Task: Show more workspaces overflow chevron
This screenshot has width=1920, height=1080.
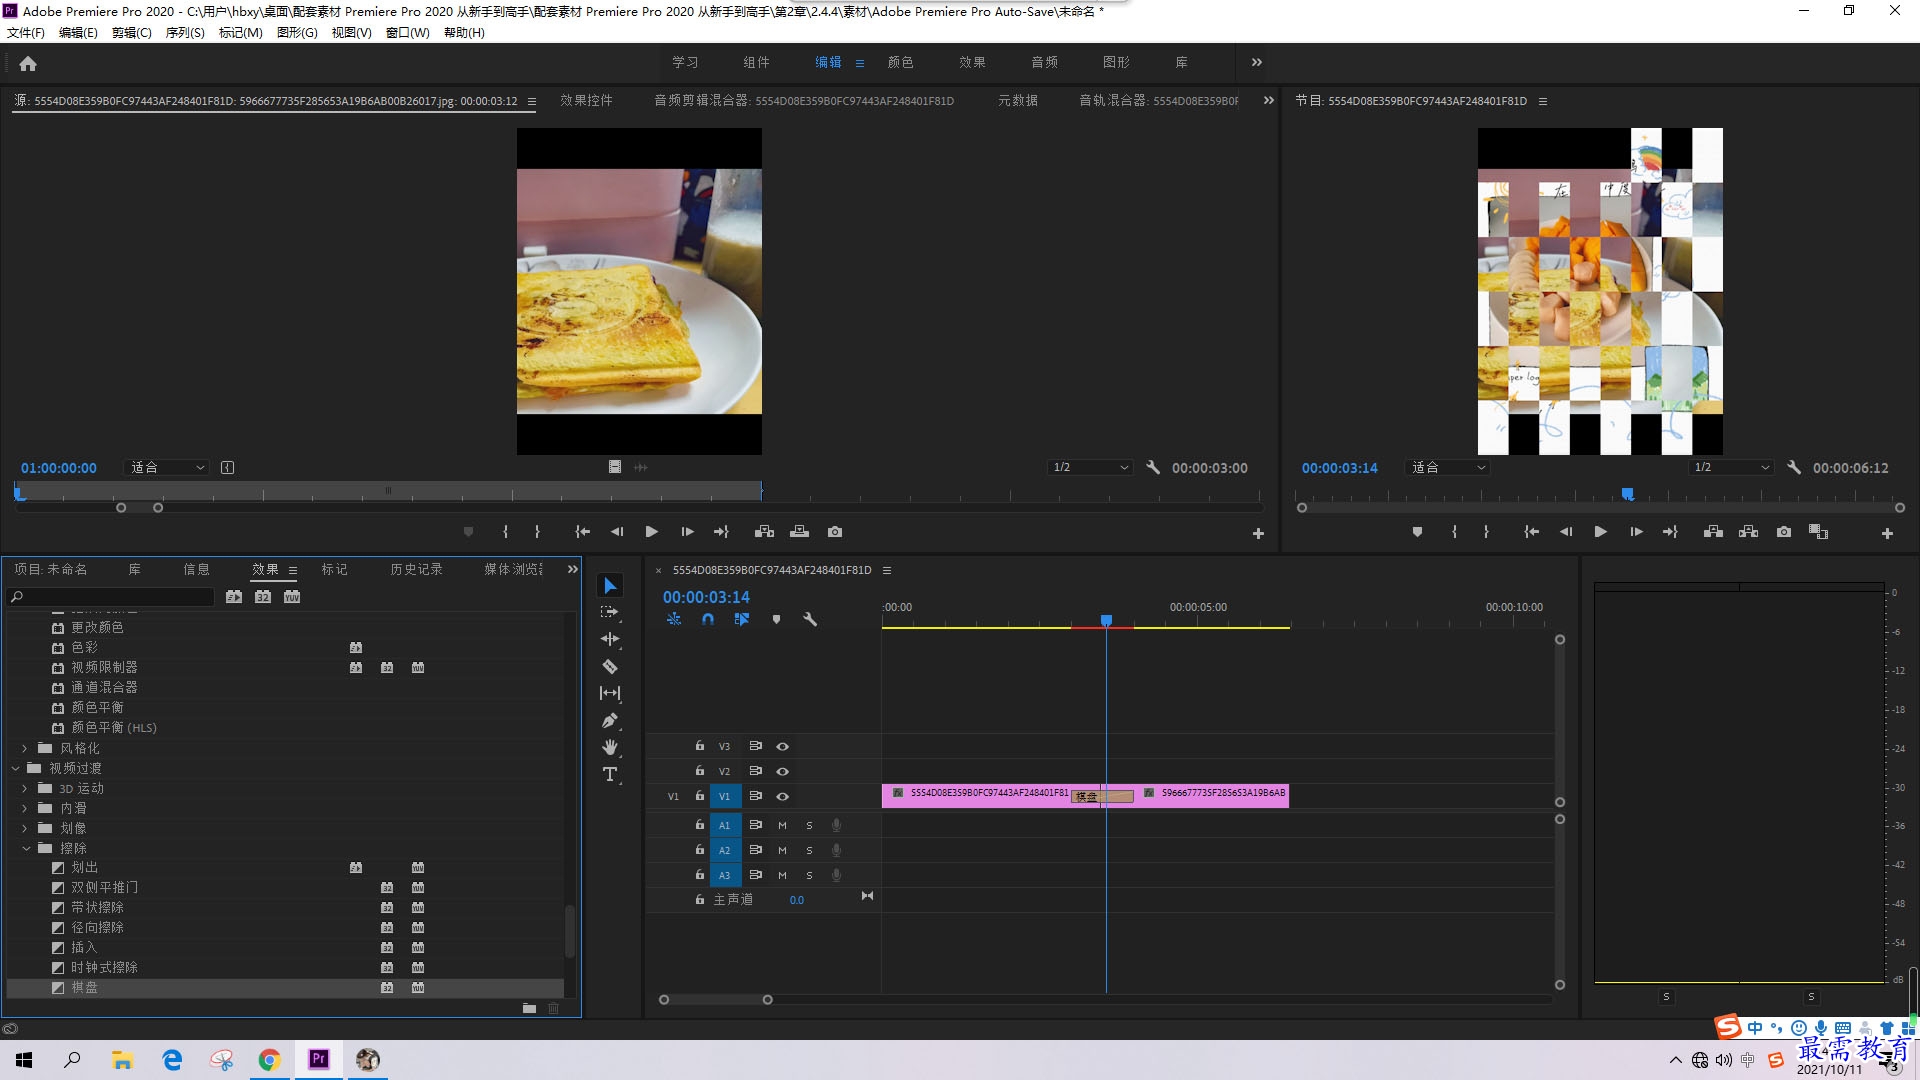Action: [x=1257, y=63]
